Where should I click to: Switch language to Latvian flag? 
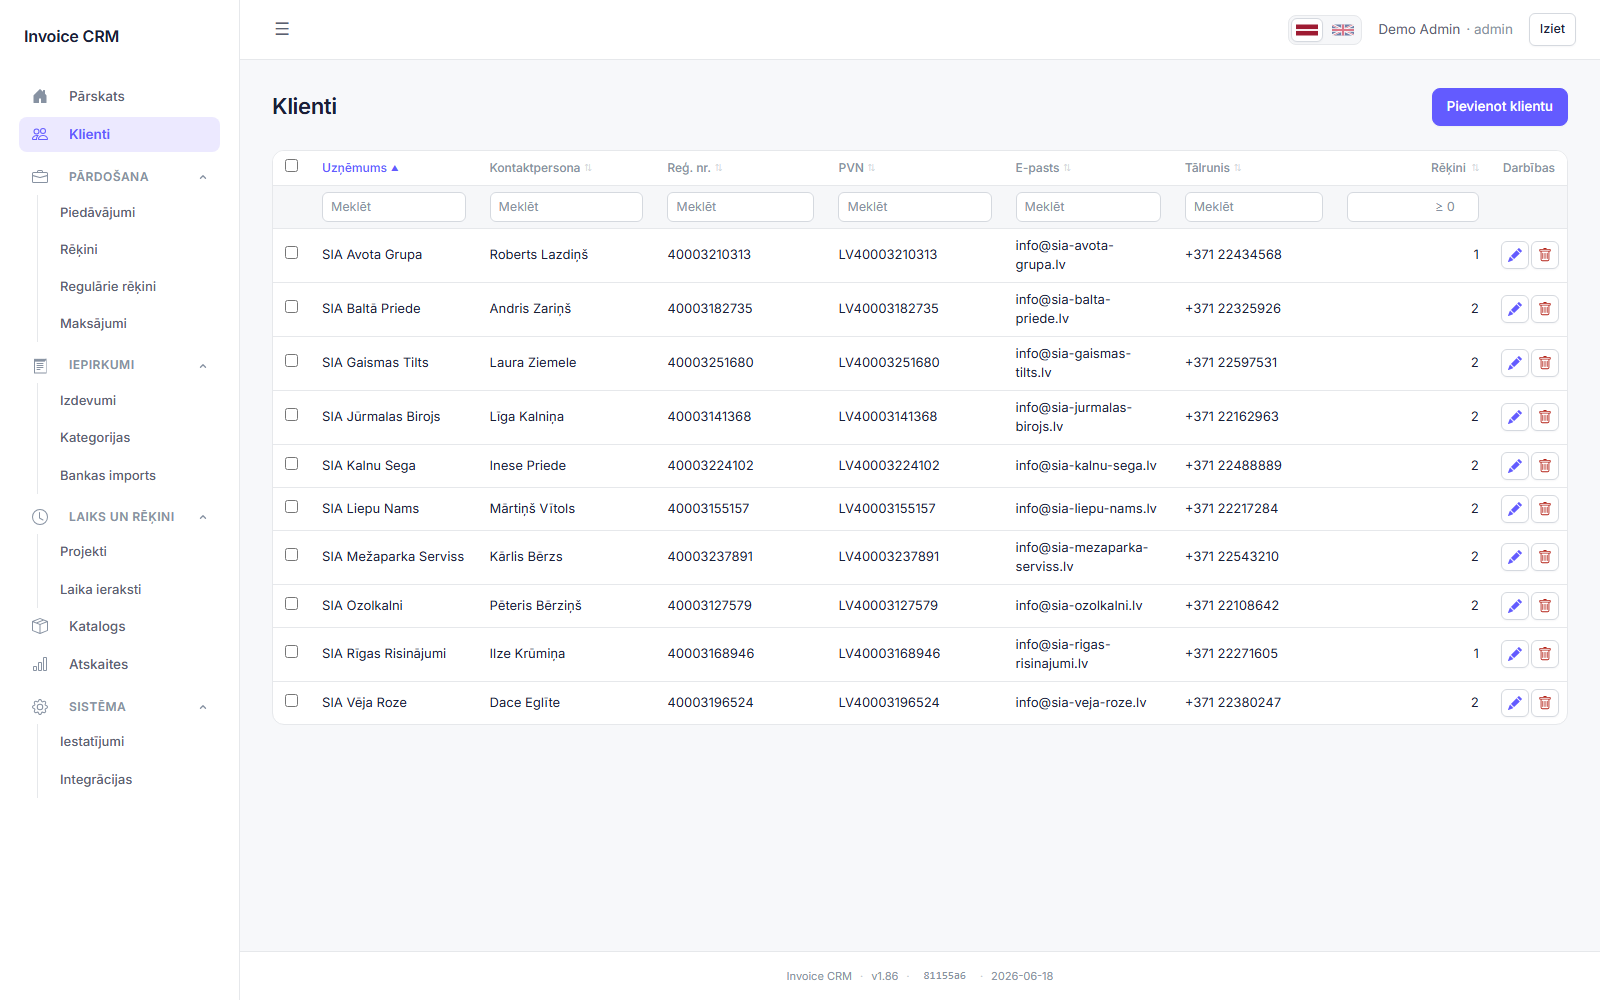click(1307, 30)
